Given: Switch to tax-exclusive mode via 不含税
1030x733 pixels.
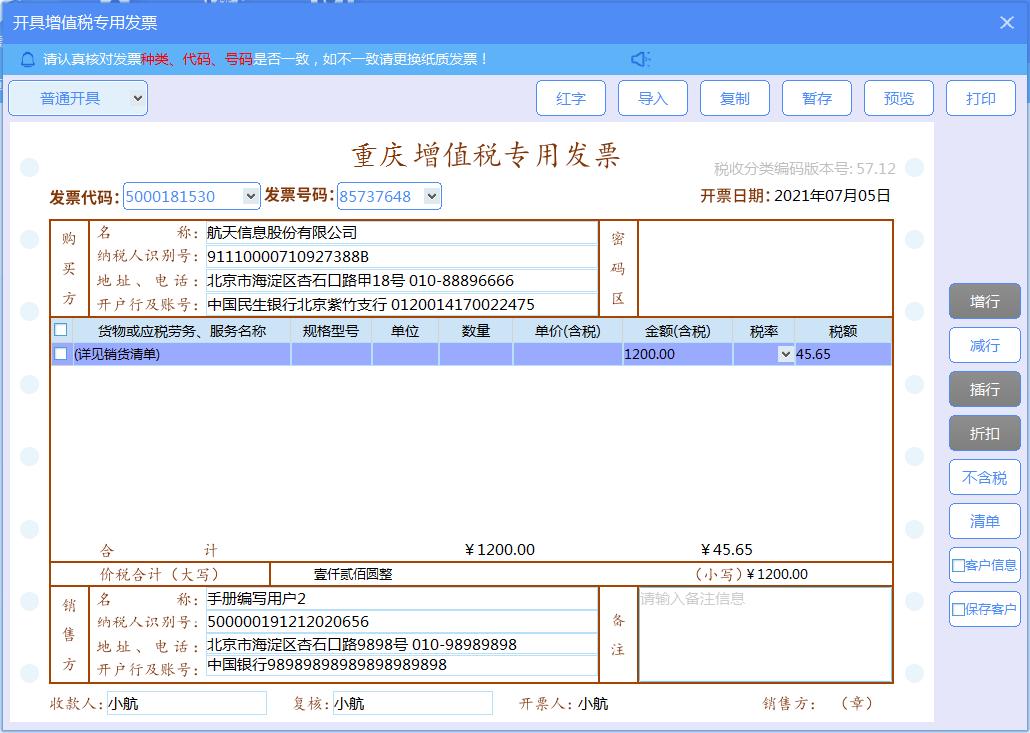Looking at the screenshot, I should click(984, 477).
